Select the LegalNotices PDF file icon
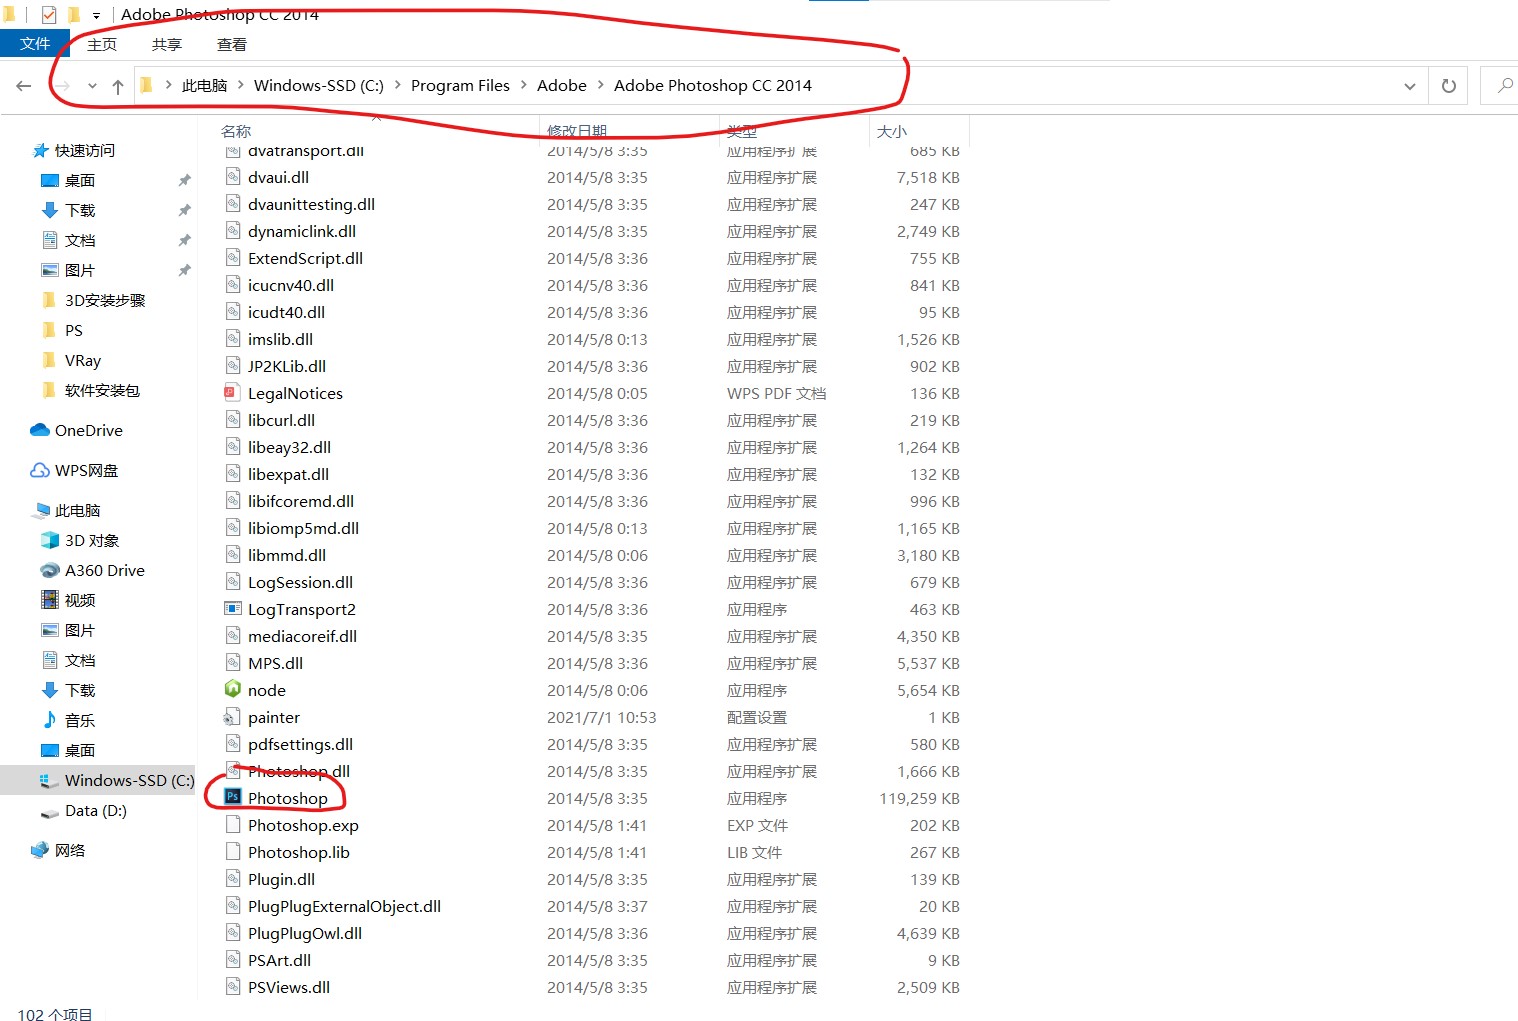Image resolution: width=1518 pixels, height=1021 pixels. tap(233, 393)
